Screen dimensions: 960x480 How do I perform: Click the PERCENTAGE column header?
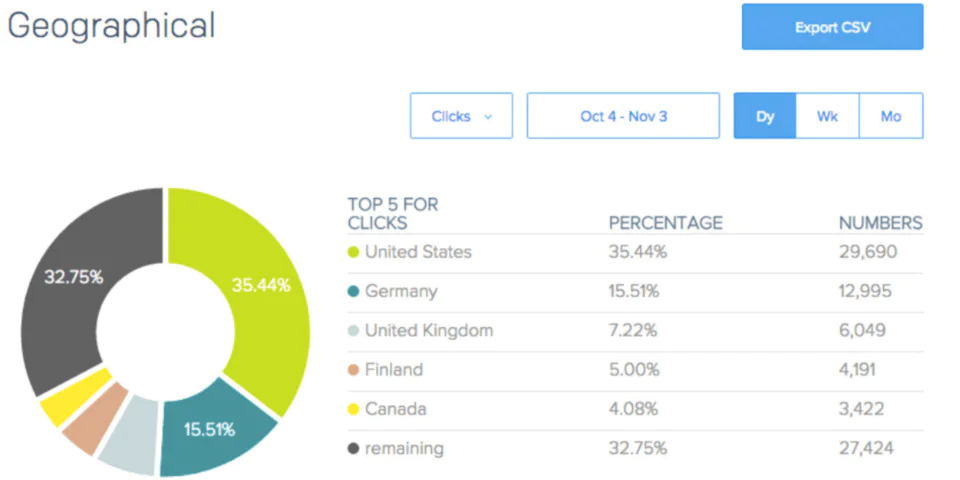pos(666,223)
